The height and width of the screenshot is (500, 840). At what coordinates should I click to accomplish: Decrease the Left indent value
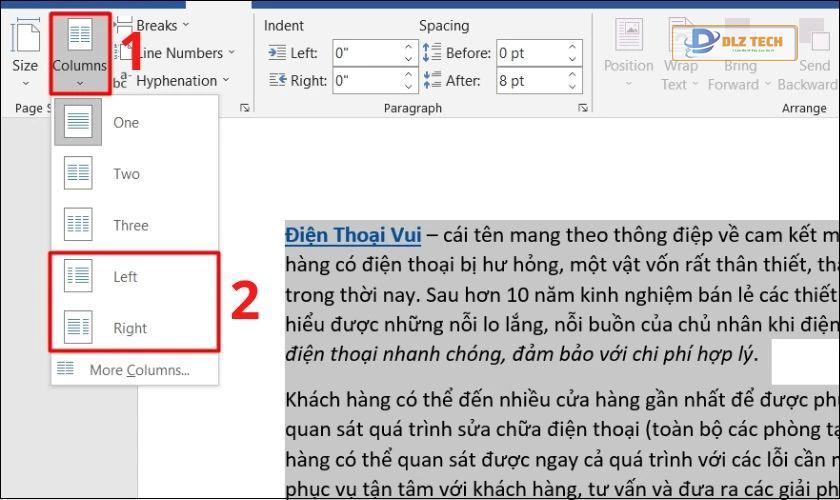[409, 59]
